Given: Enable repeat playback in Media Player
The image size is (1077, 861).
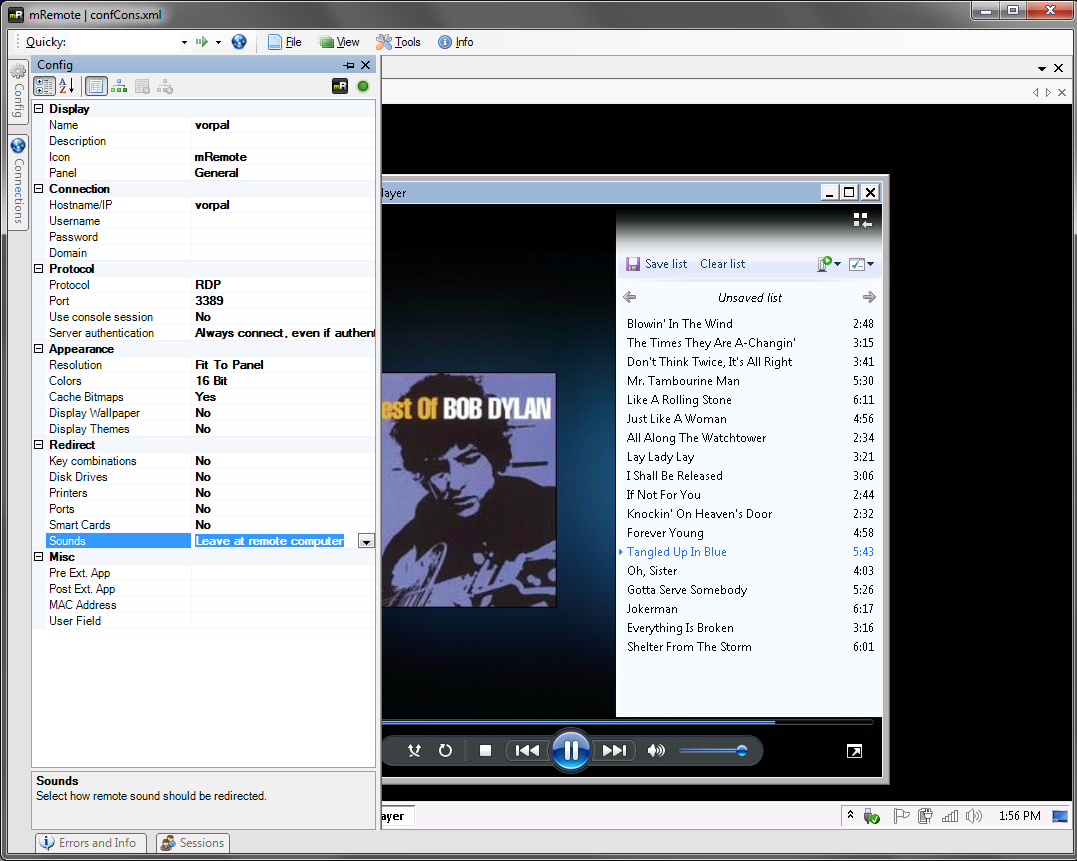Looking at the screenshot, I should coord(445,749).
